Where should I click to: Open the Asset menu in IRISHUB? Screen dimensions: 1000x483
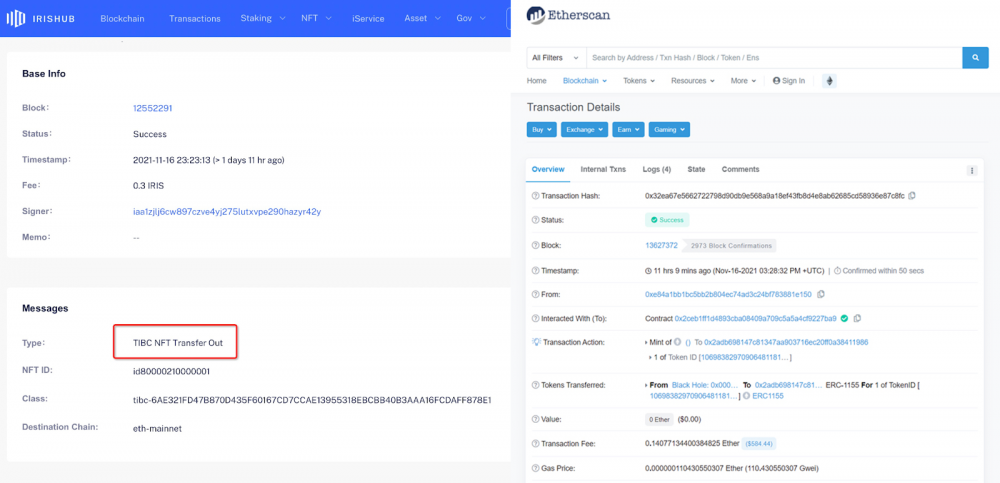coord(422,19)
